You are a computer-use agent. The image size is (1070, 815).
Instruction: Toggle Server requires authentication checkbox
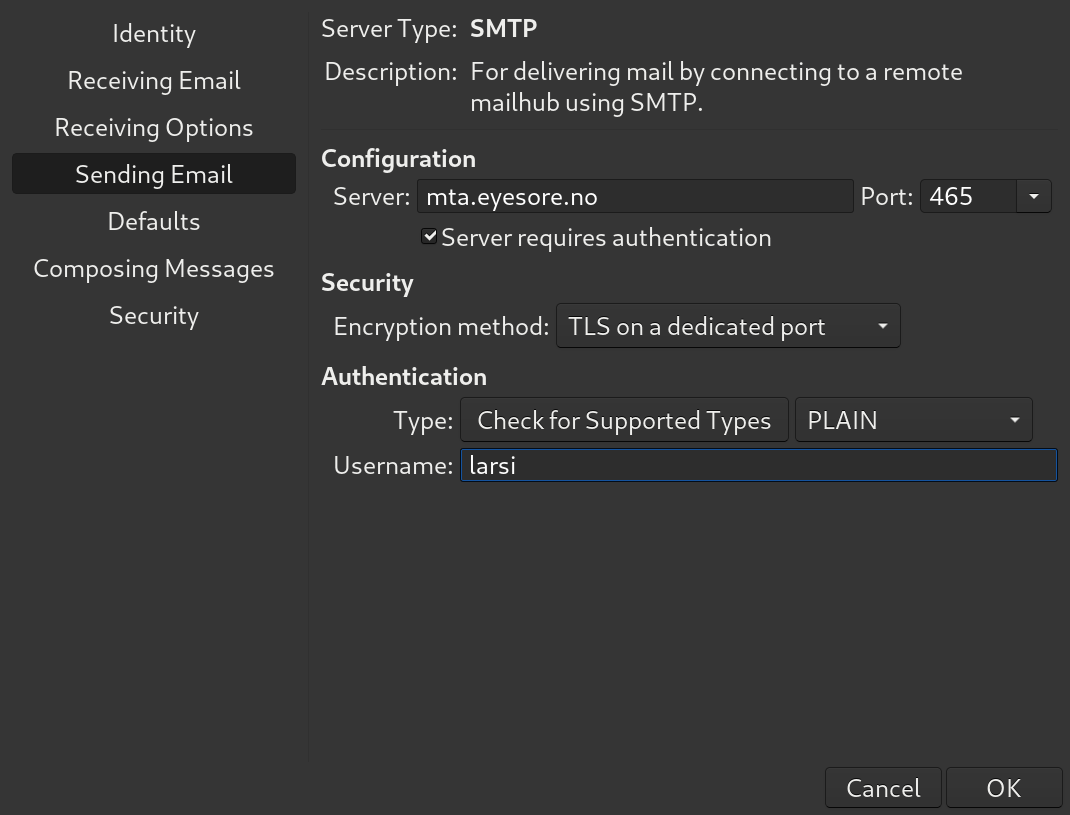coord(429,237)
